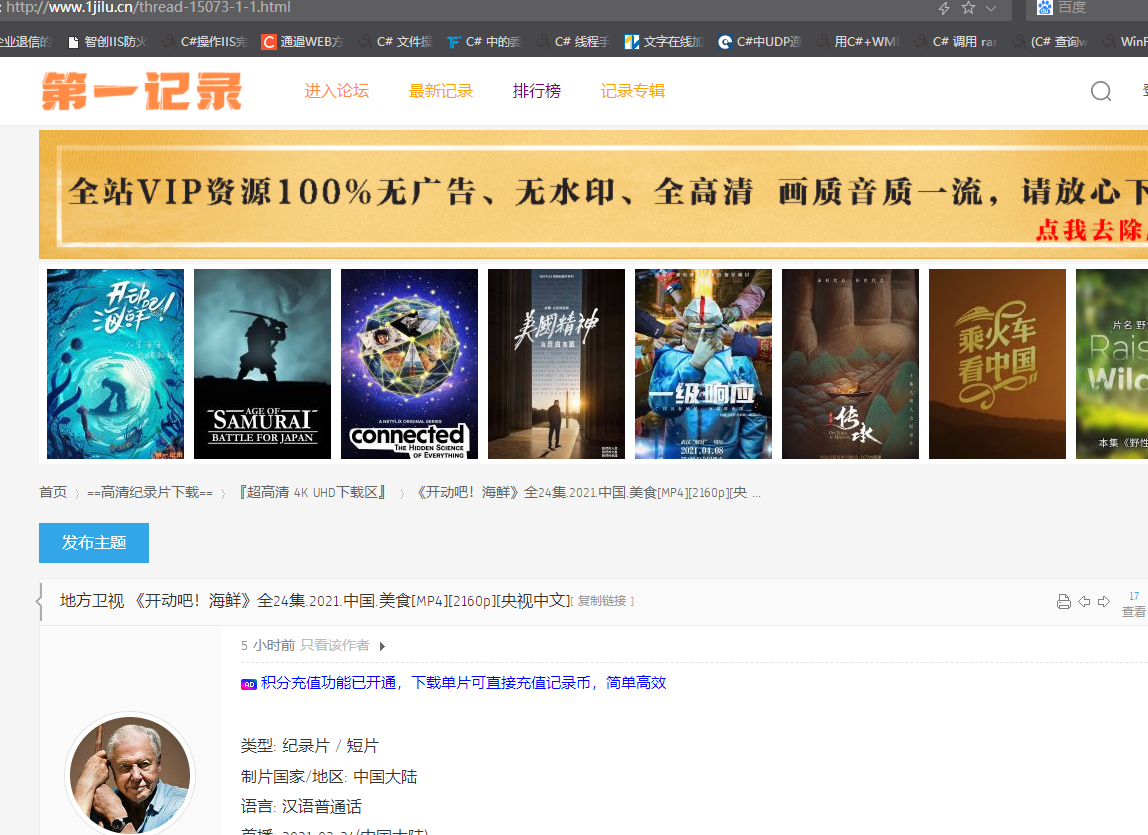Image resolution: width=1148 pixels, height=835 pixels.
Task: Click the left arrow to view previous thread
Action: [x=1084, y=601]
